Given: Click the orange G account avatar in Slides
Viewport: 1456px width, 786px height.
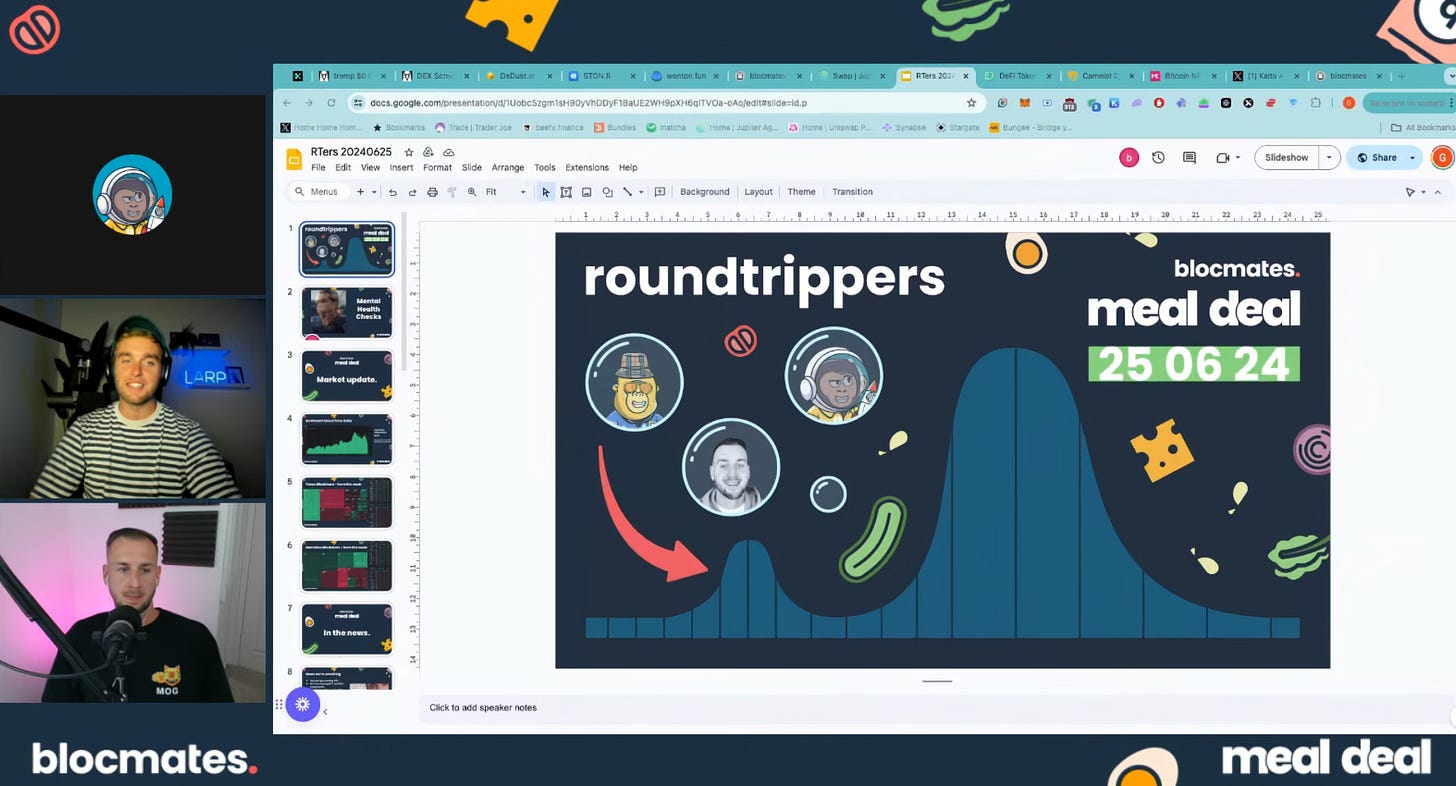Looking at the screenshot, I should (x=1441, y=157).
